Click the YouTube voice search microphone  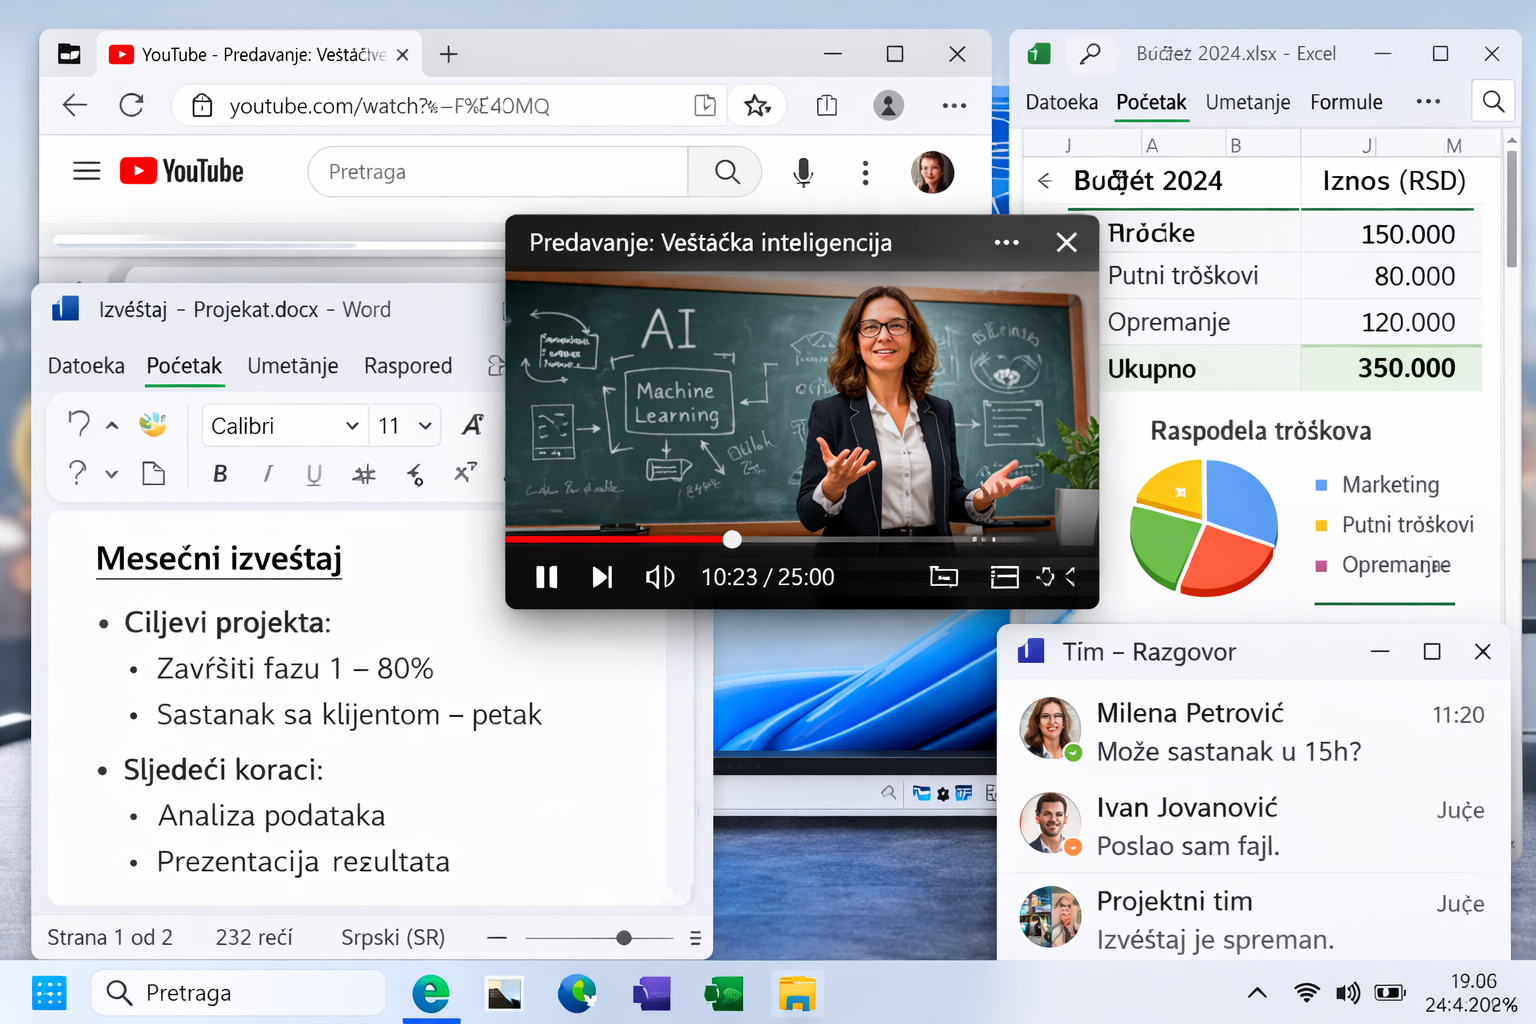(802, 172)
